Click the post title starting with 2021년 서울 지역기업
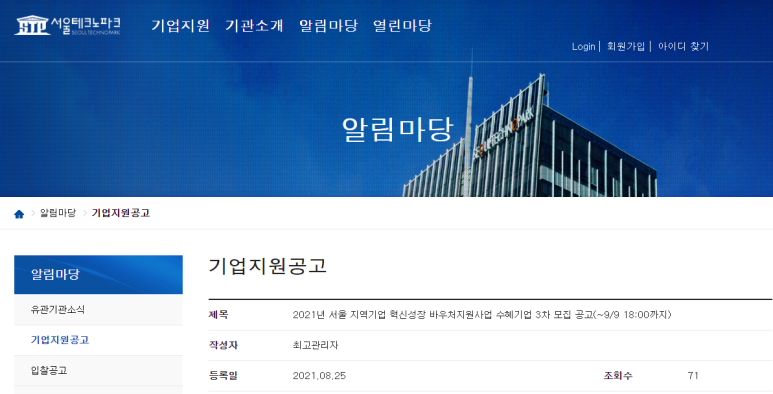Image resolution: width=773 pixels, height=394 pixels. pos(482,315)
